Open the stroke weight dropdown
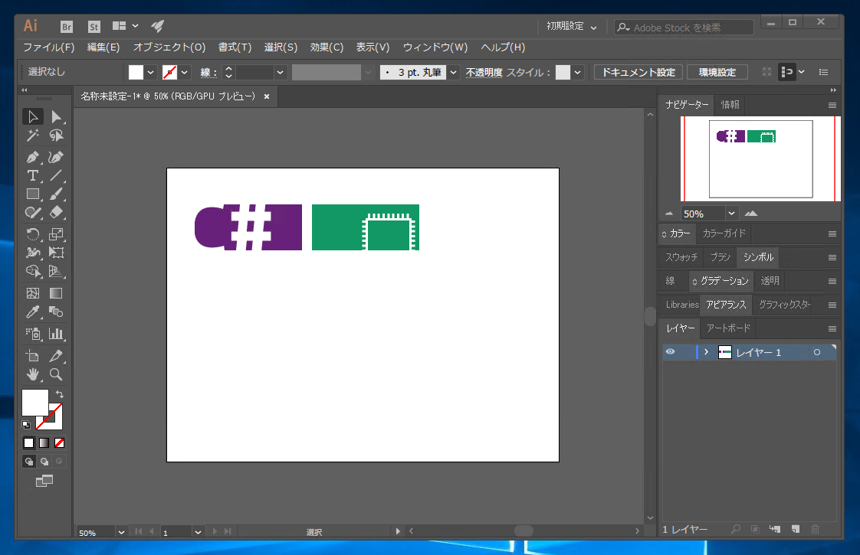860x555 pixels. tap(280, 72)
